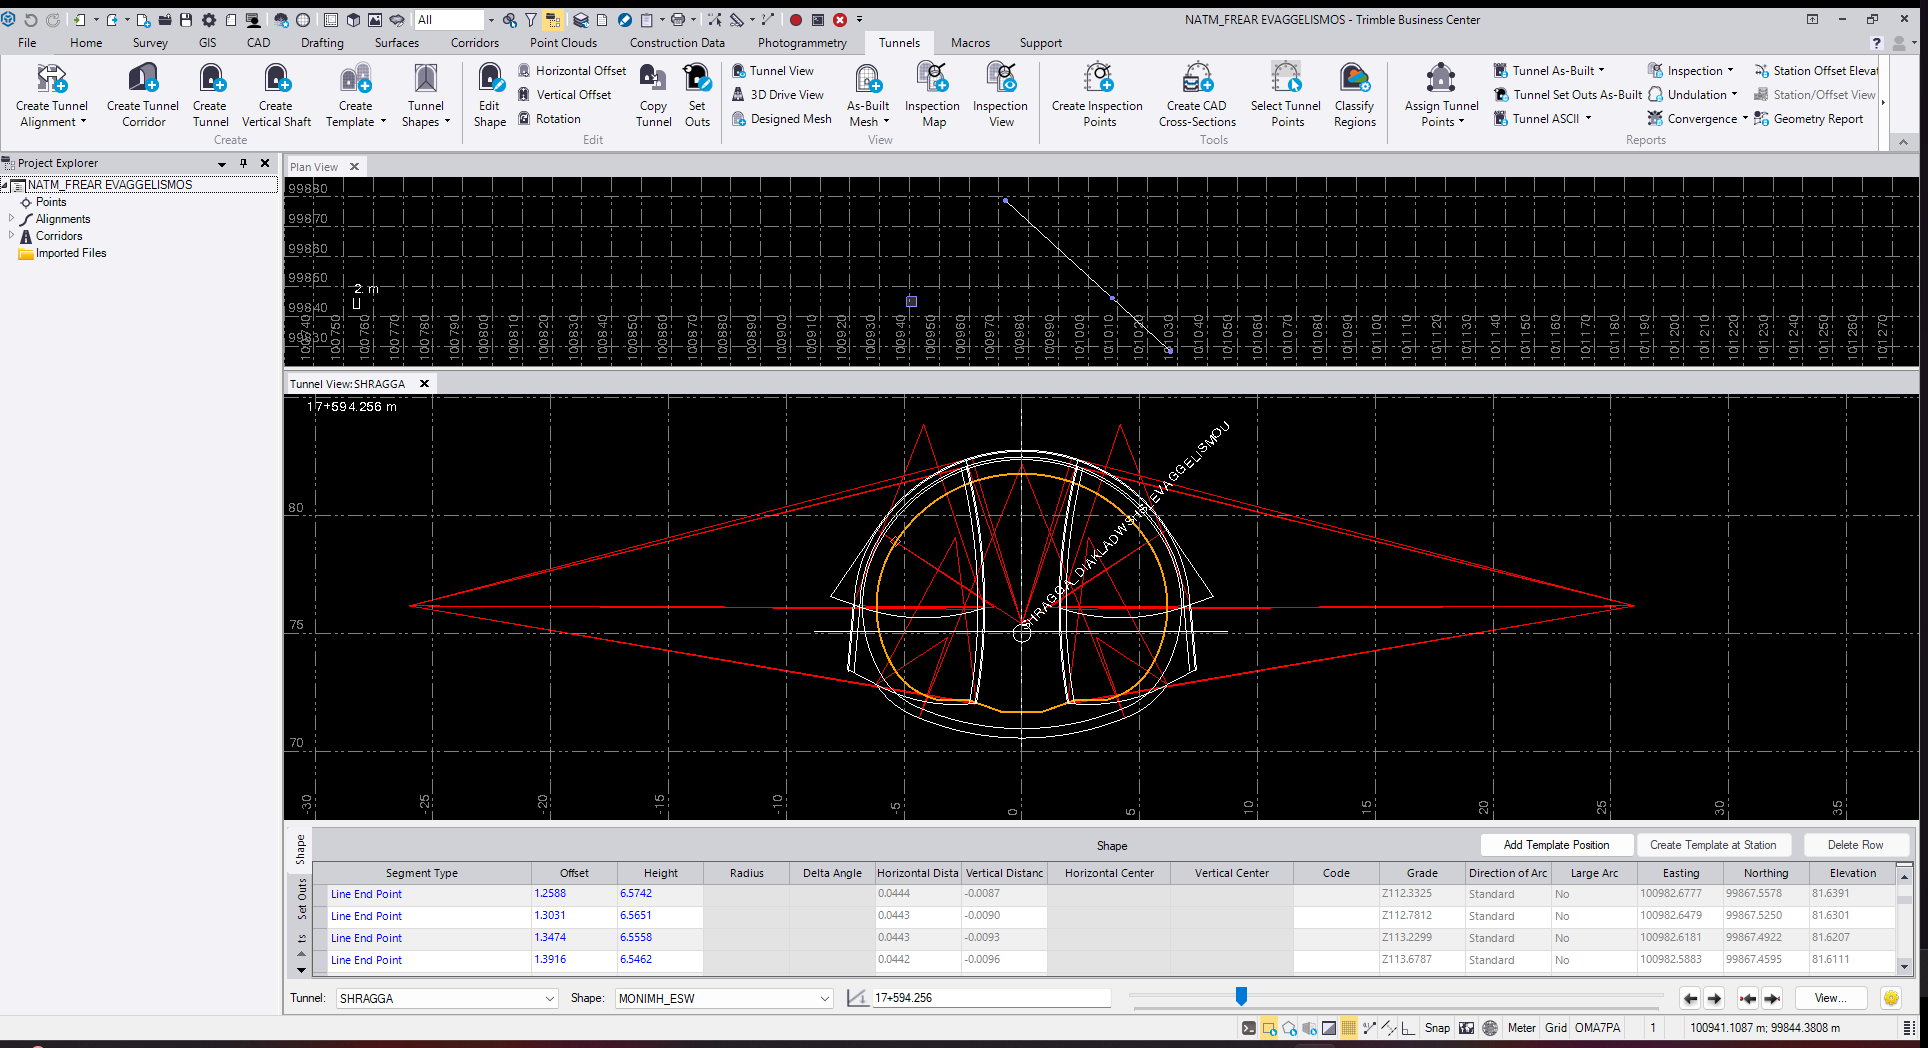Open the Inspection Map tool
This screenshot has height=1048, width=1928.
coord(932,79)
